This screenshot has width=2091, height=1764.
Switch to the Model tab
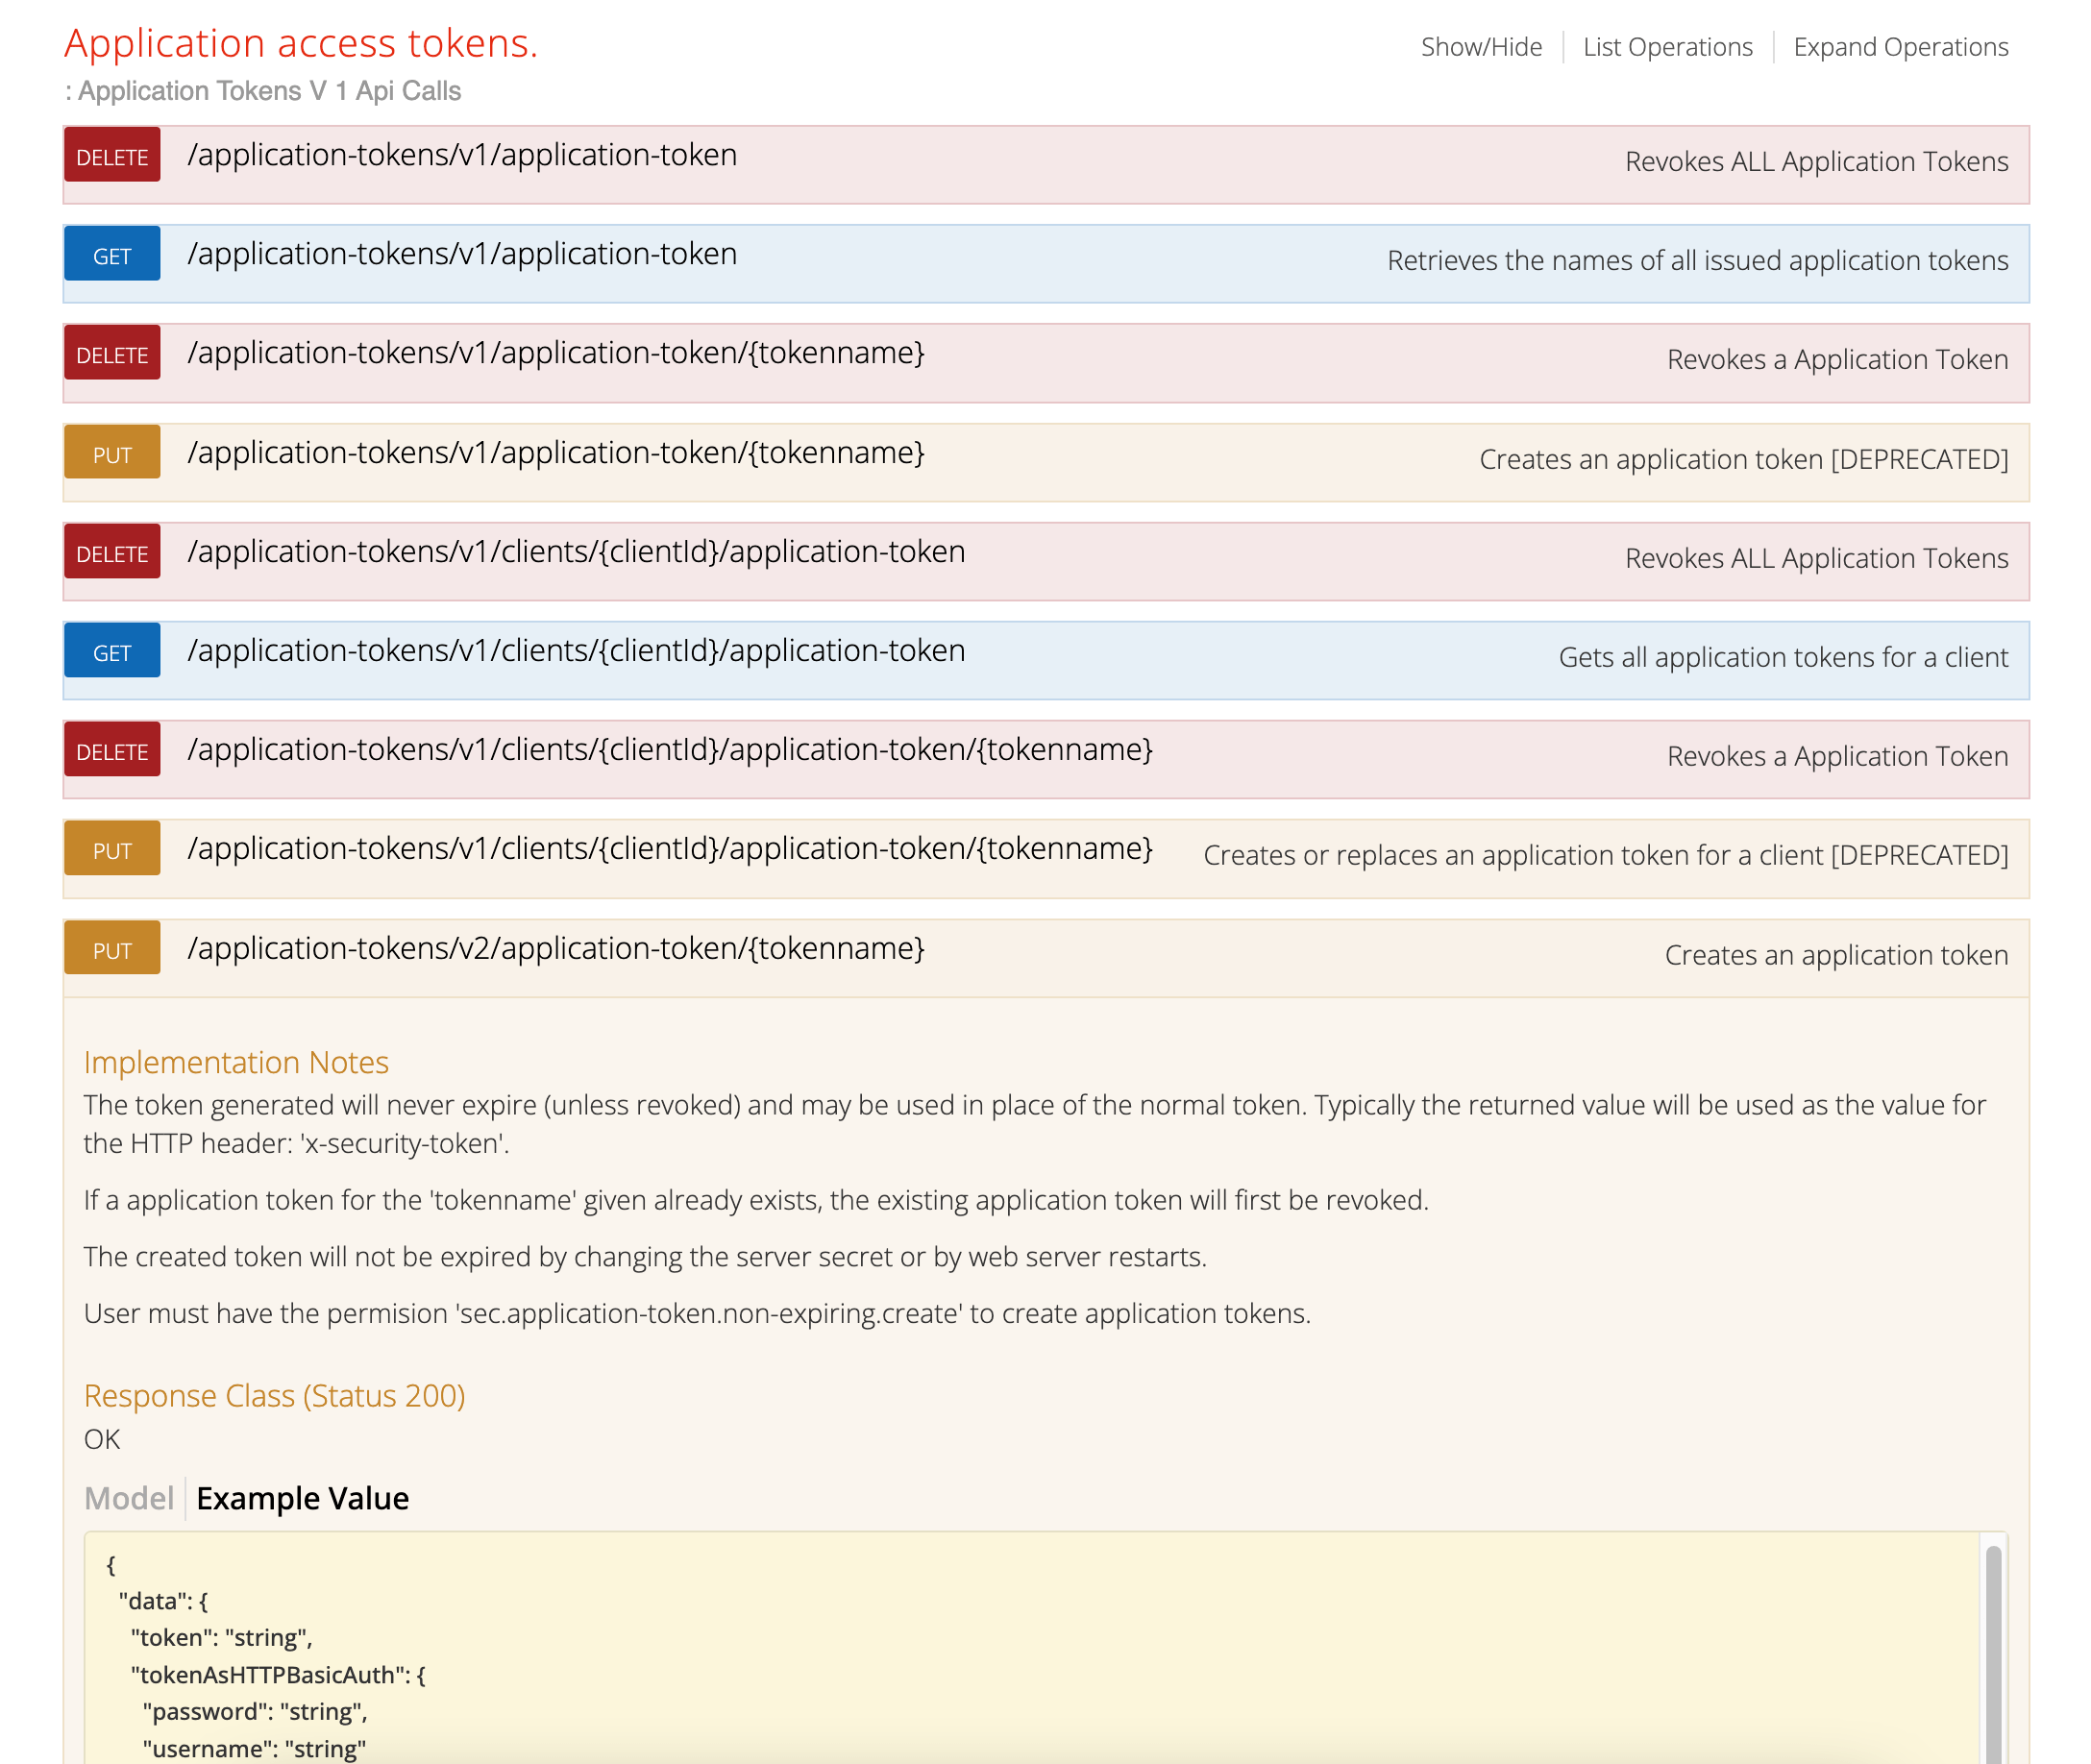pos(128,1498)
